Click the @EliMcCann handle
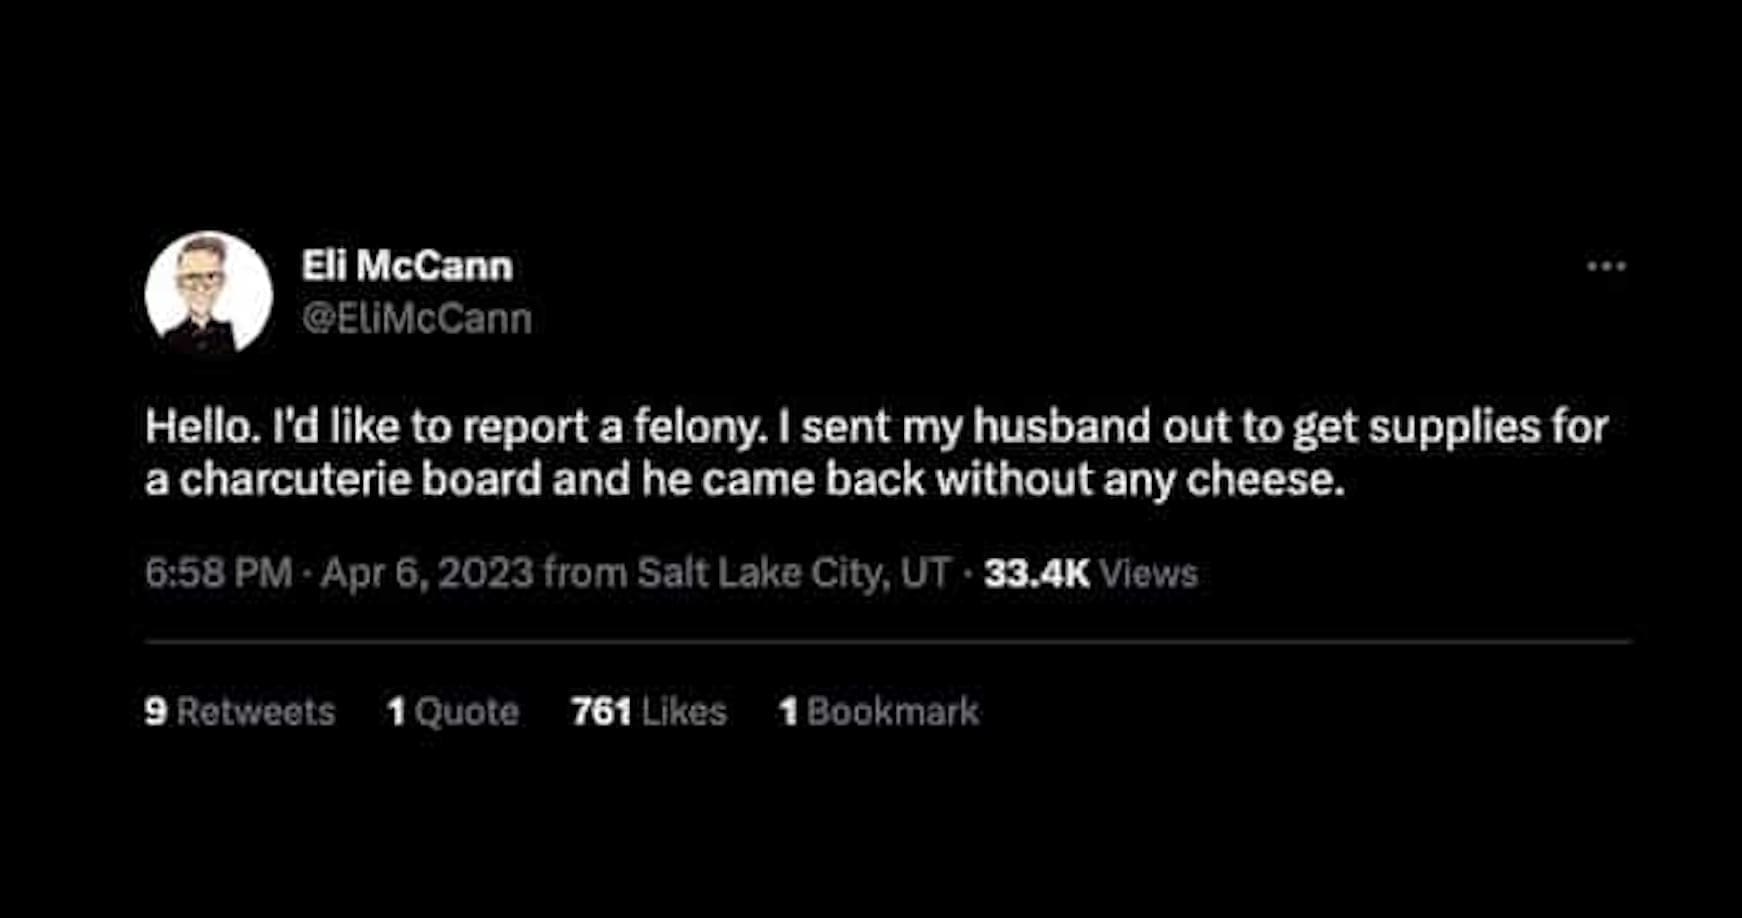Screen dimensions: 1742x918 417,319
